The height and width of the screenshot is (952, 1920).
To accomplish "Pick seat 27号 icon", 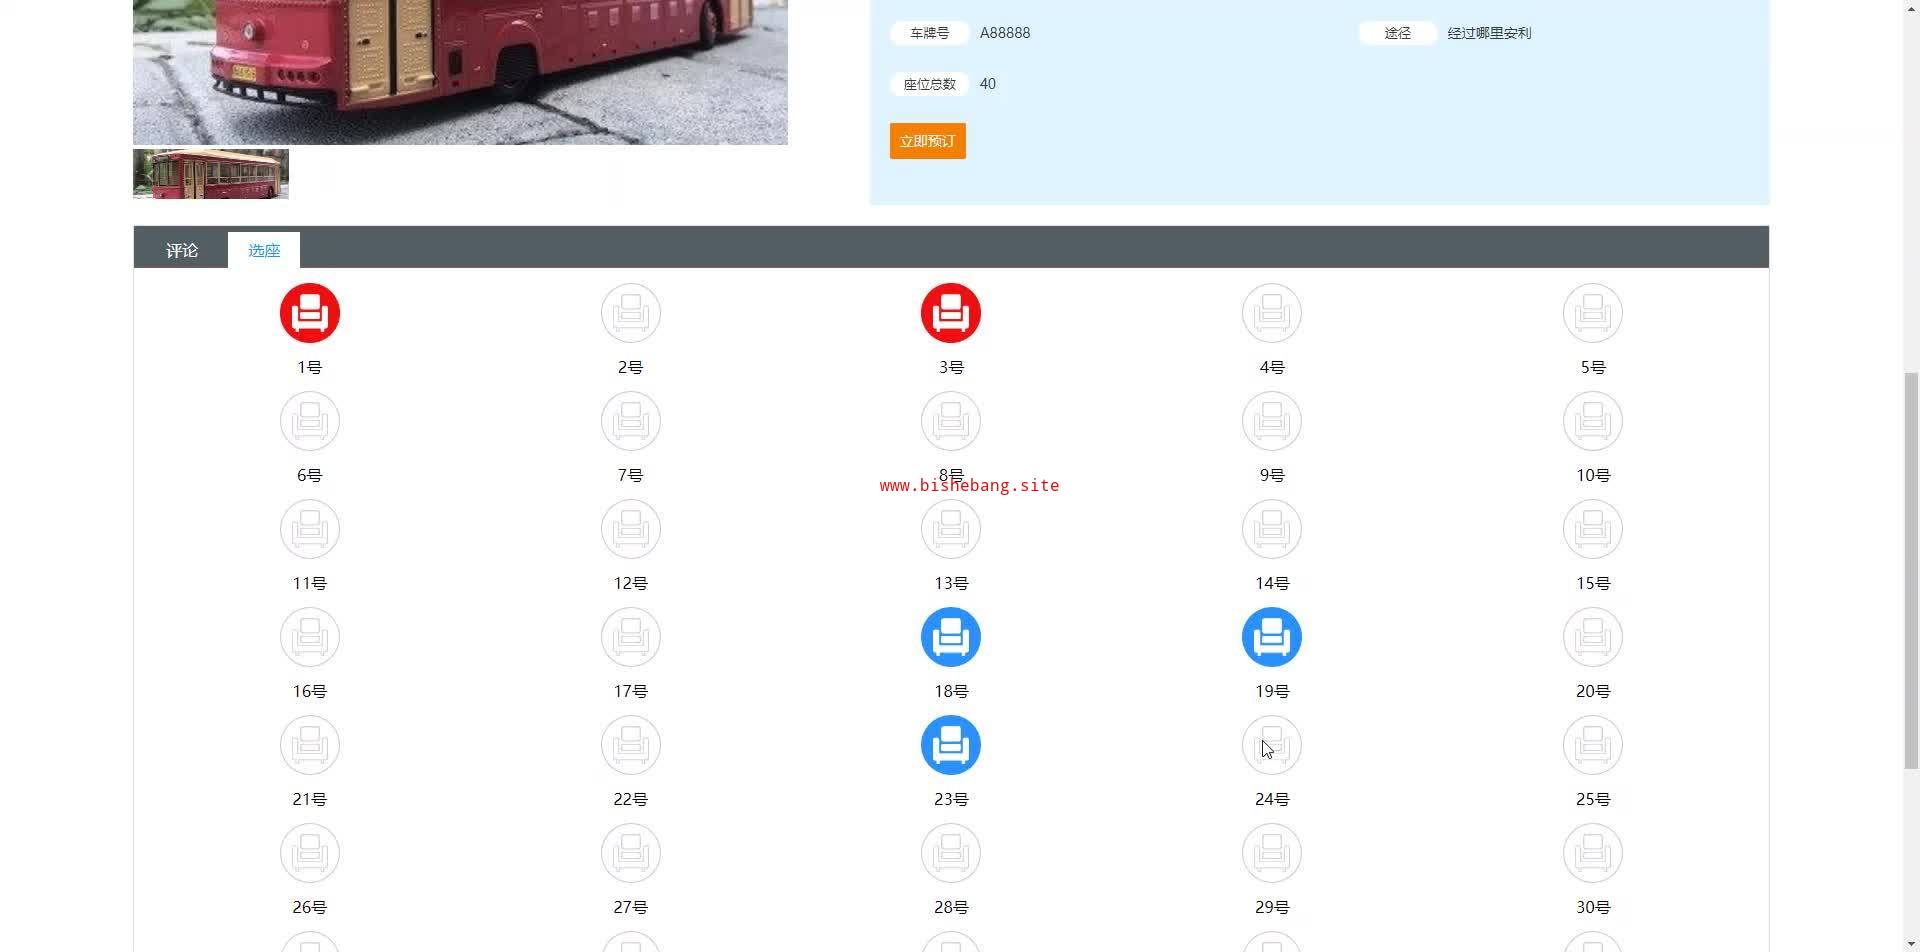I will pos(631,853).
